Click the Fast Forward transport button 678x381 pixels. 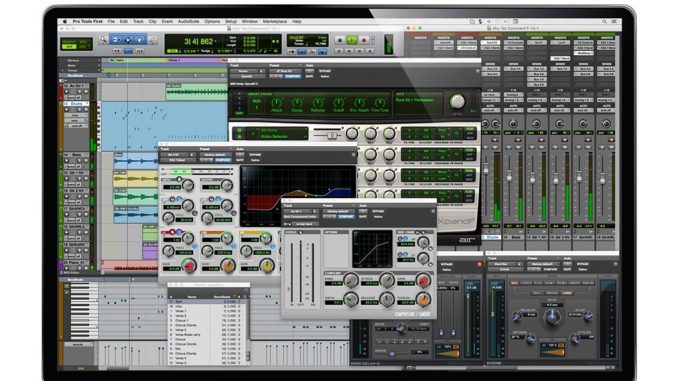tap(360, 51)
